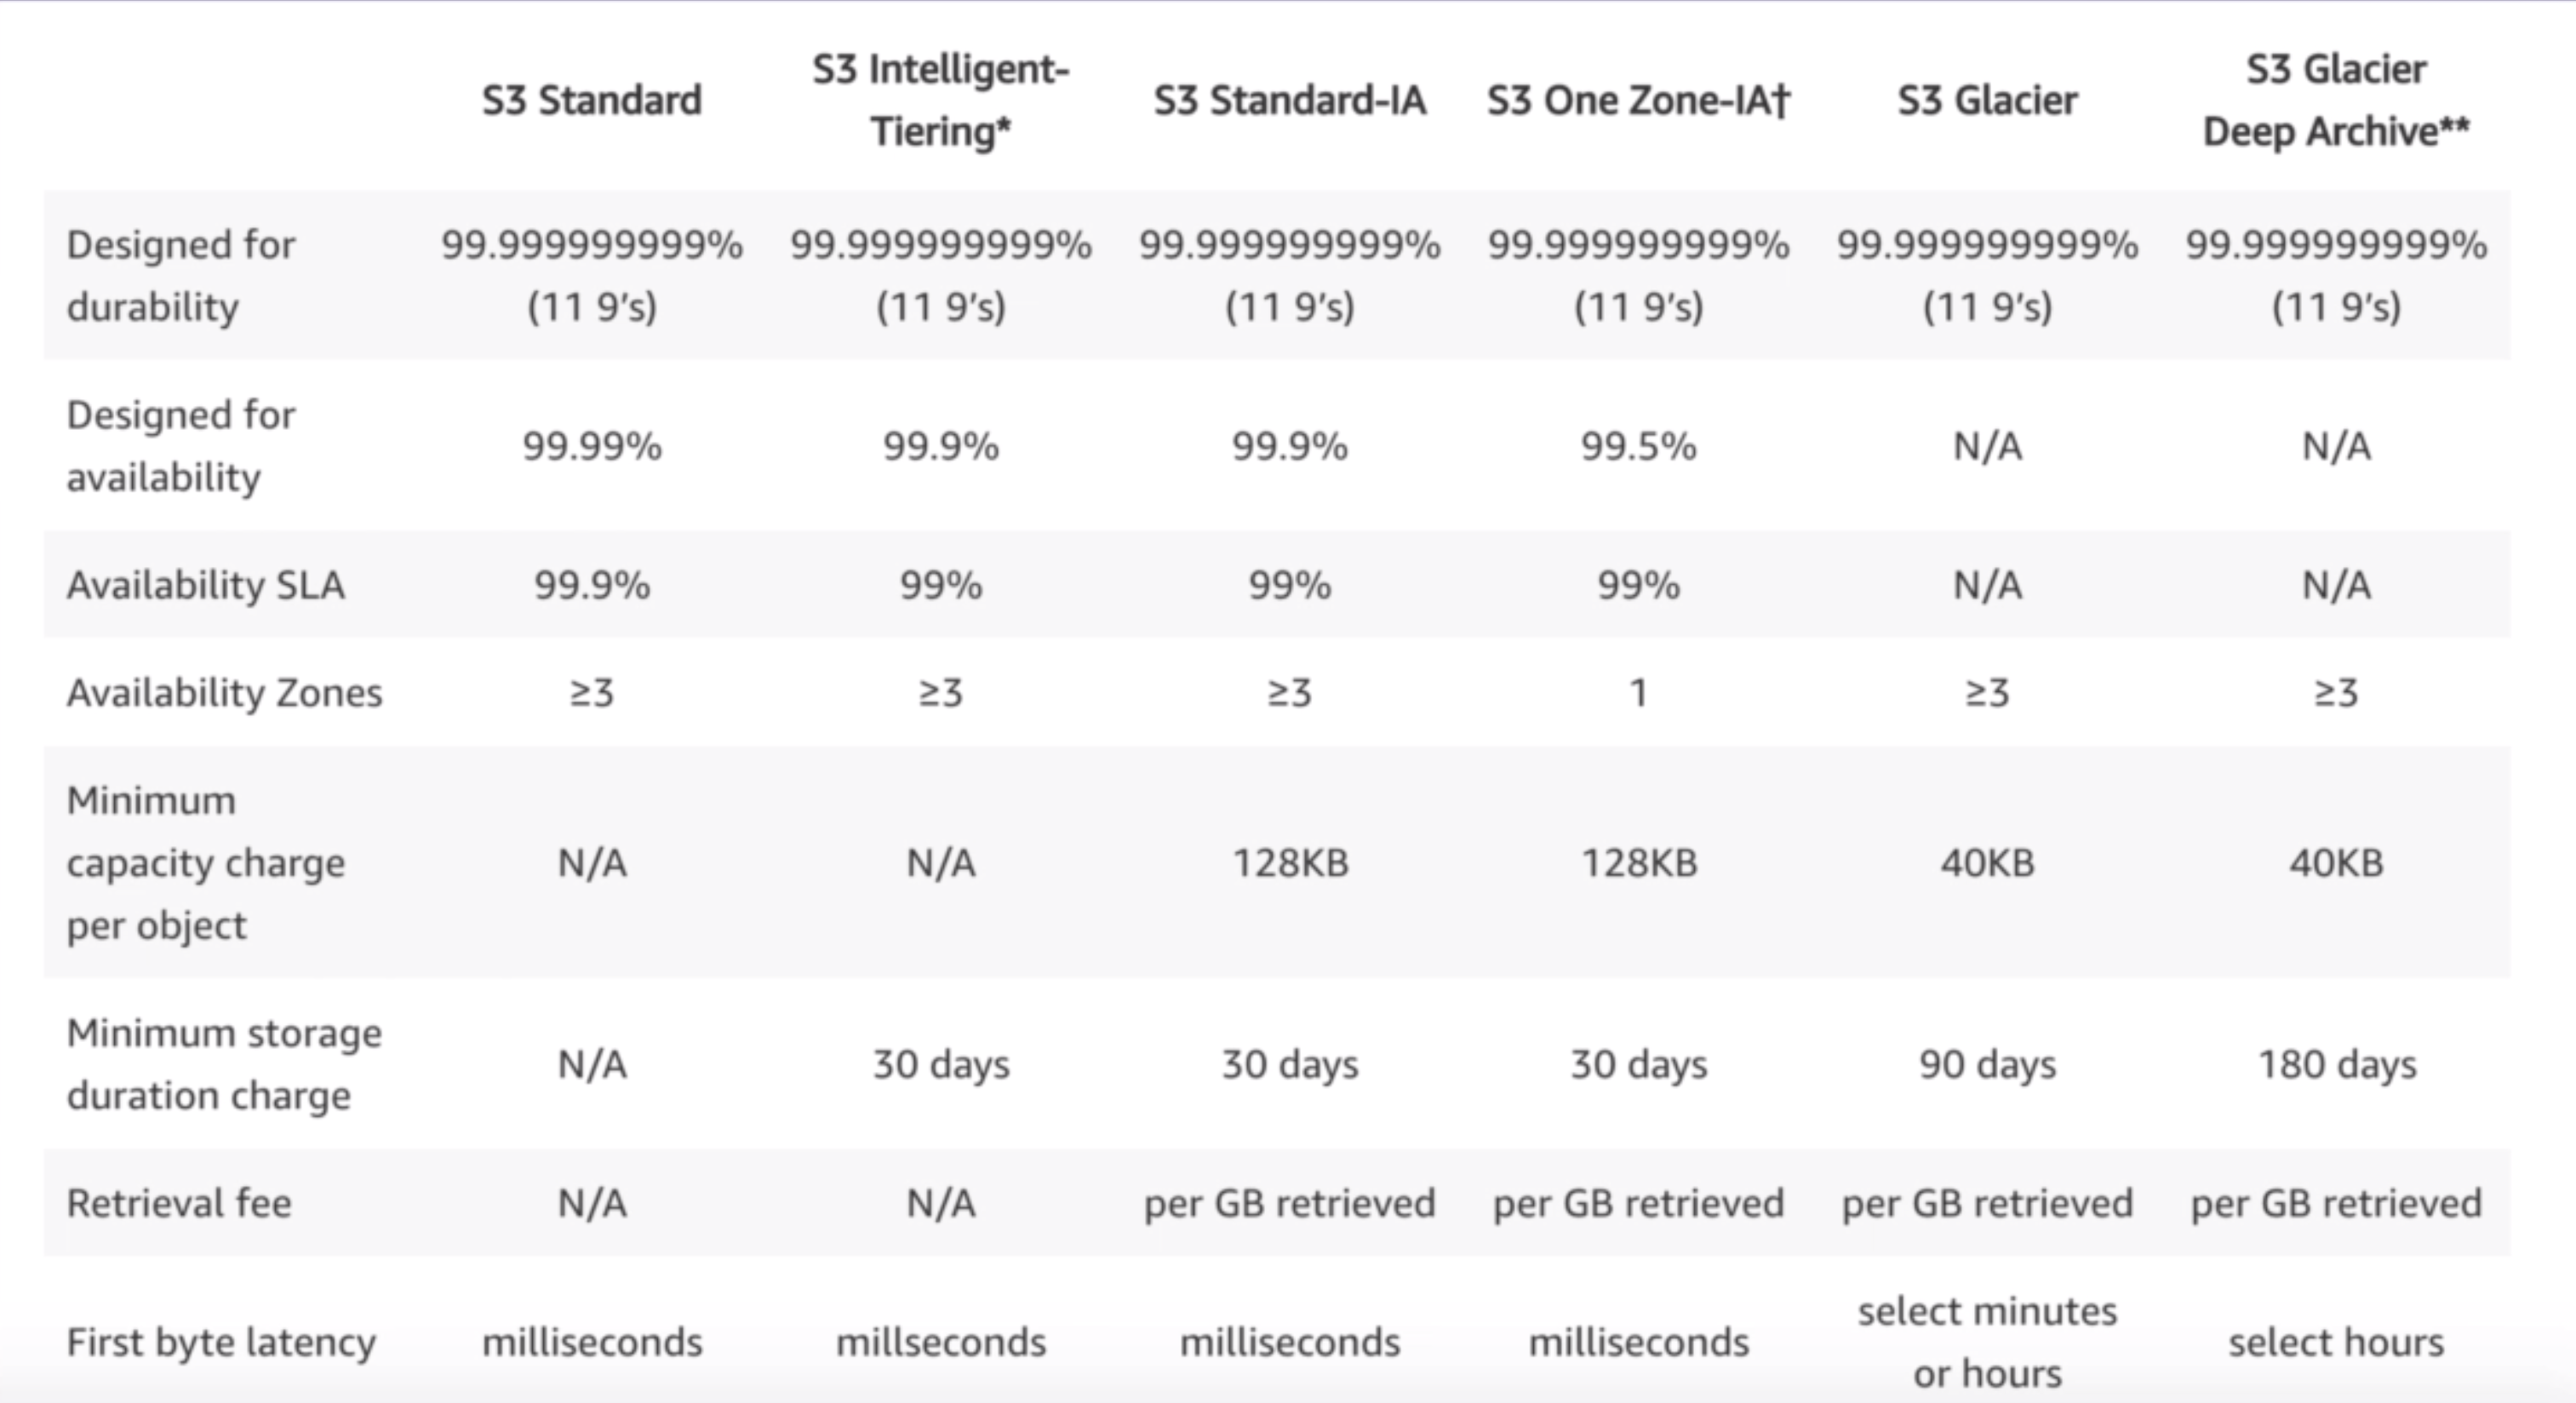Select the S3 One Zone-IA column header
Image resolution: width=2576 pixels, height=1403 pixels.
(1638, 100)
